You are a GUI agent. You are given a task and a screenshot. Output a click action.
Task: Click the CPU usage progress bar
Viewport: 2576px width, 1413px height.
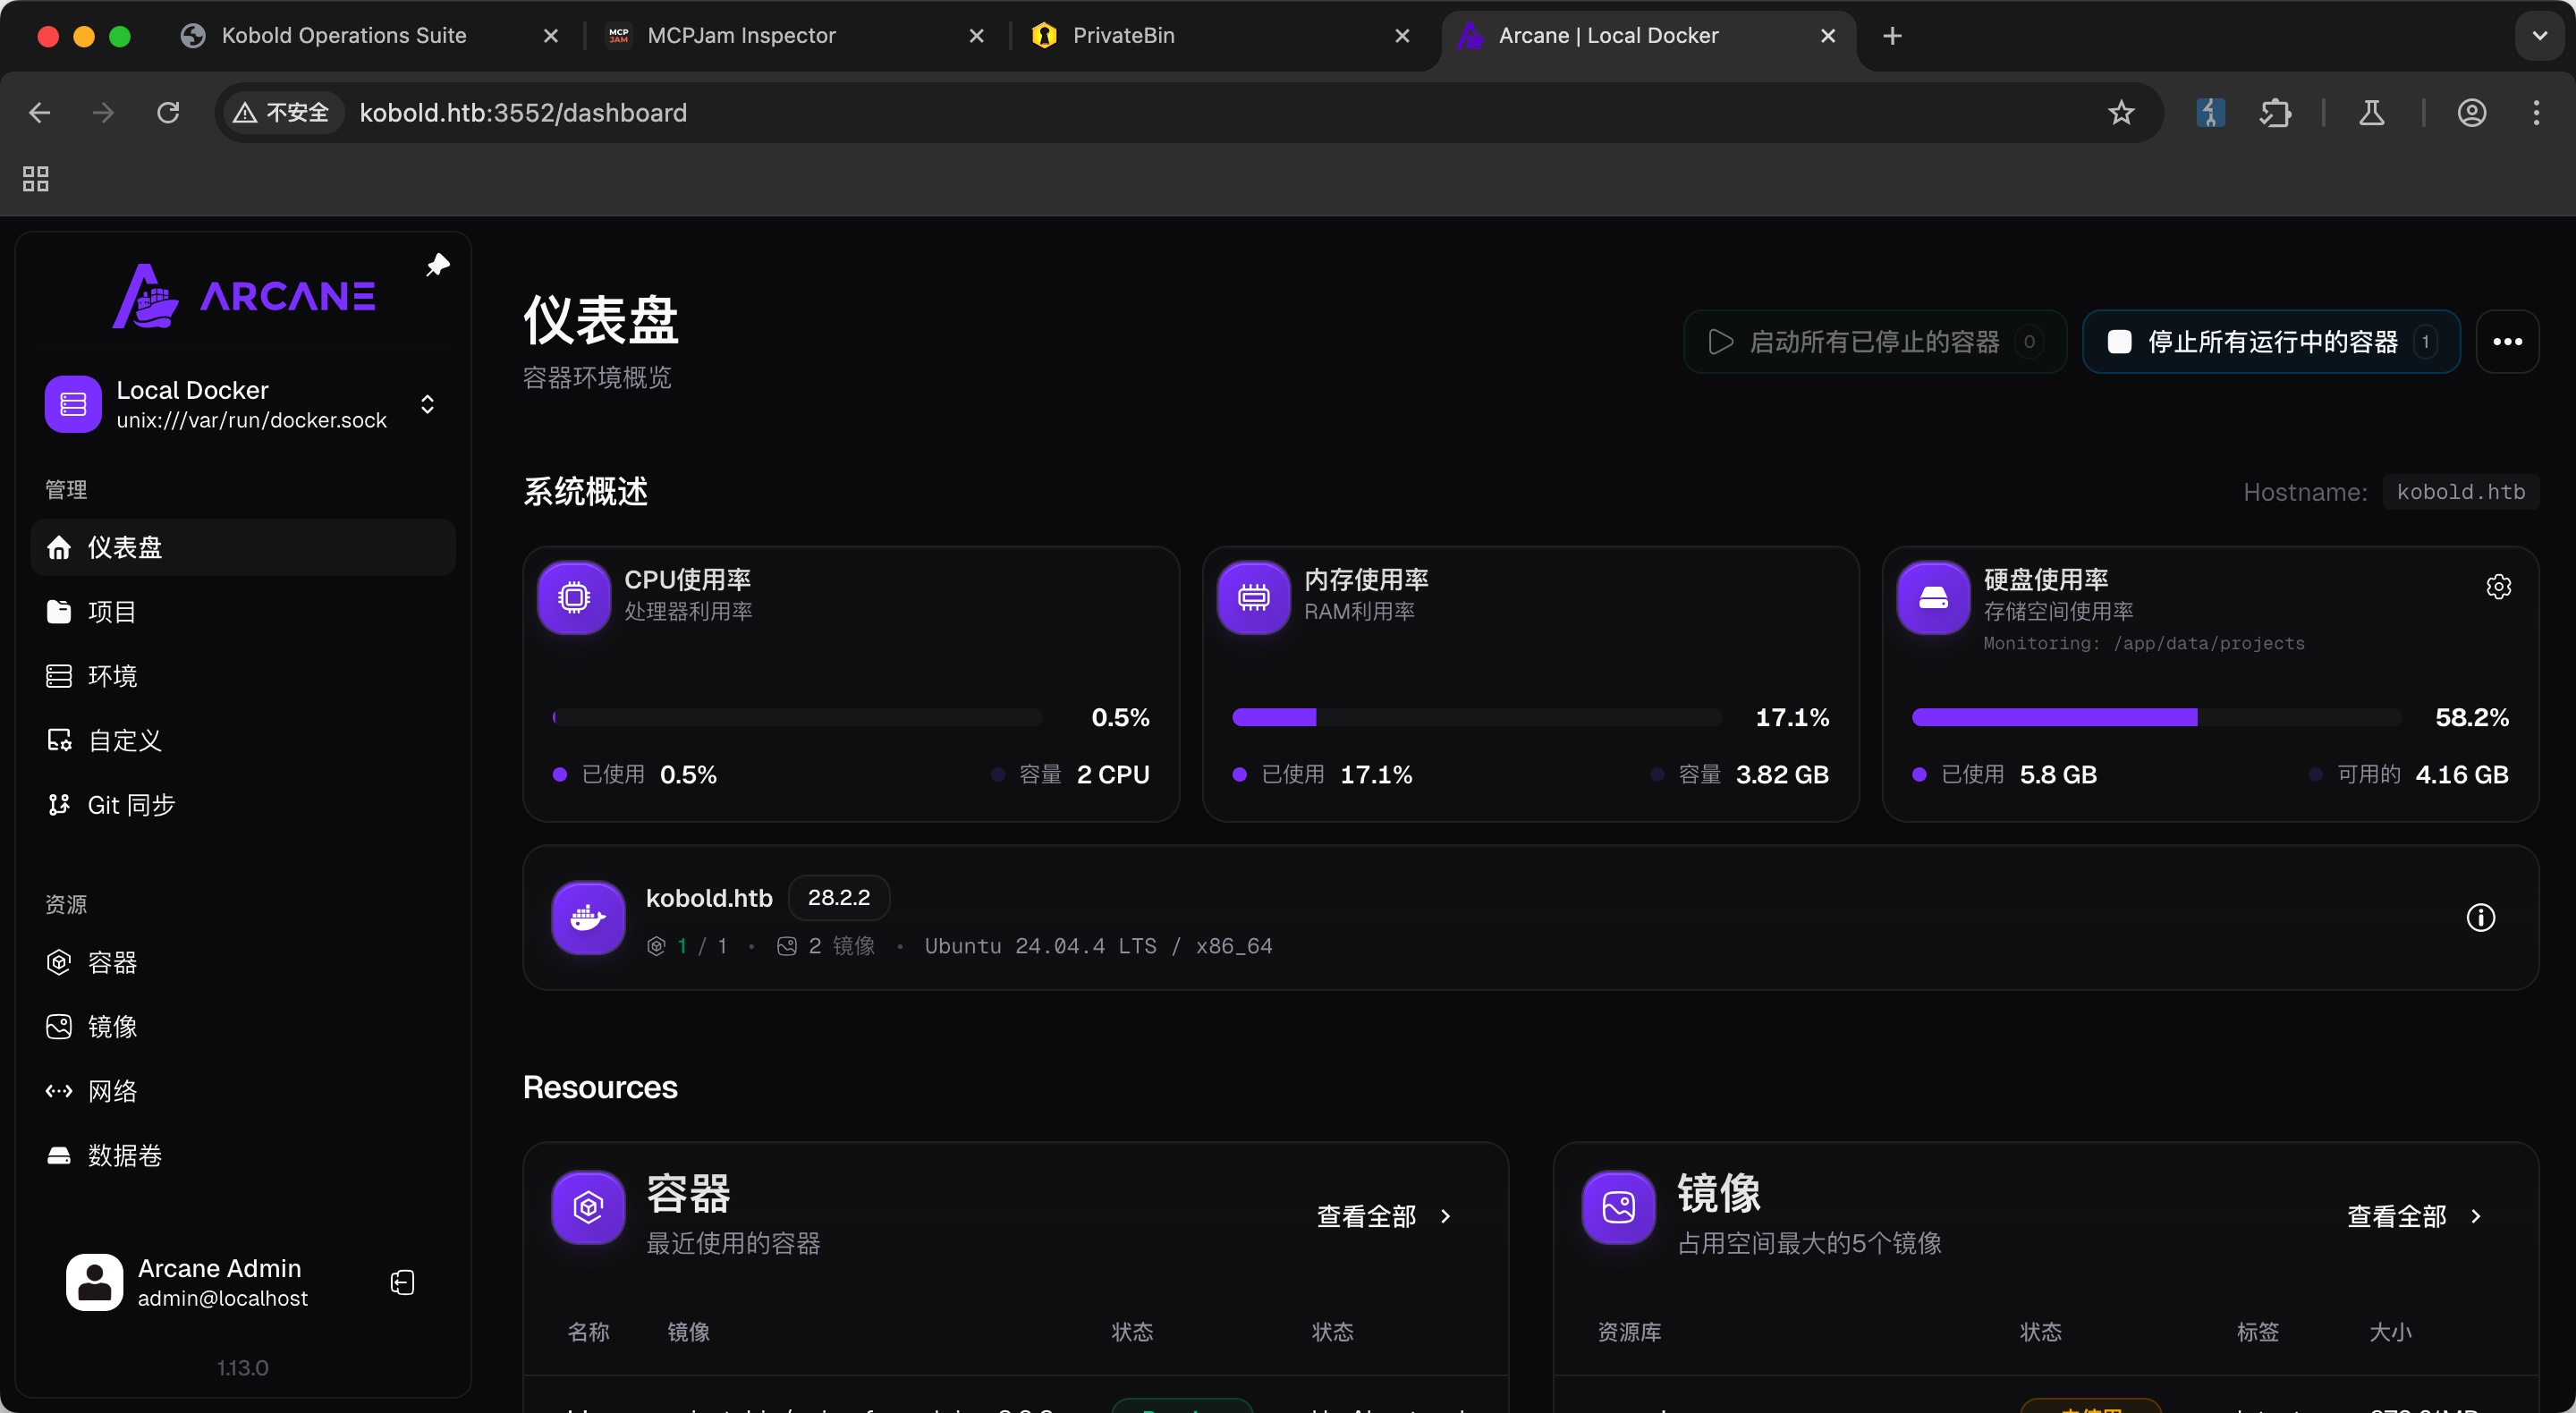coord(797,717)
